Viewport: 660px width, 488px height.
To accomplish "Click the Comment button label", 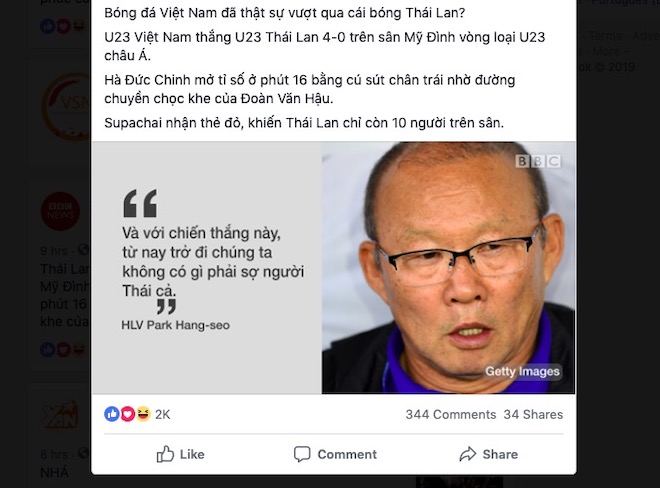I will tap(347, 454).
